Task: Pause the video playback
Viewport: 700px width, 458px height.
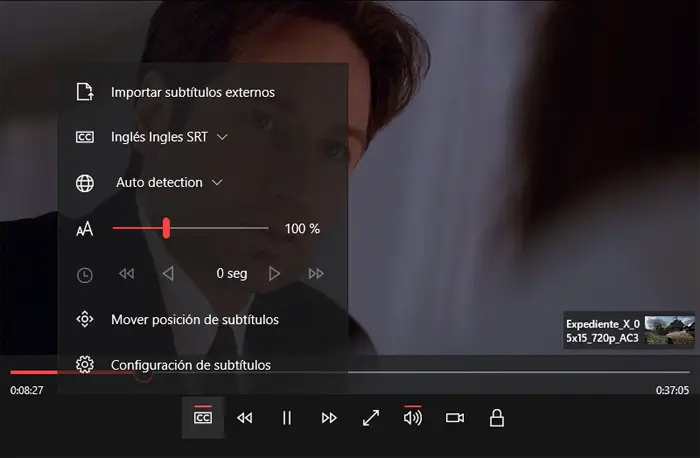Action: 287,418
